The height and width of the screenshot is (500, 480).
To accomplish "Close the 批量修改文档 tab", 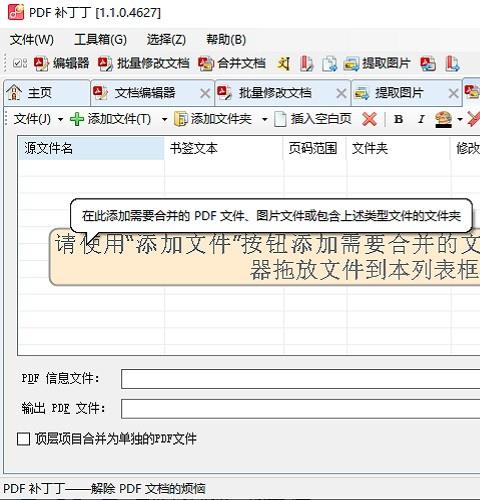I will (x=341, y=93).
